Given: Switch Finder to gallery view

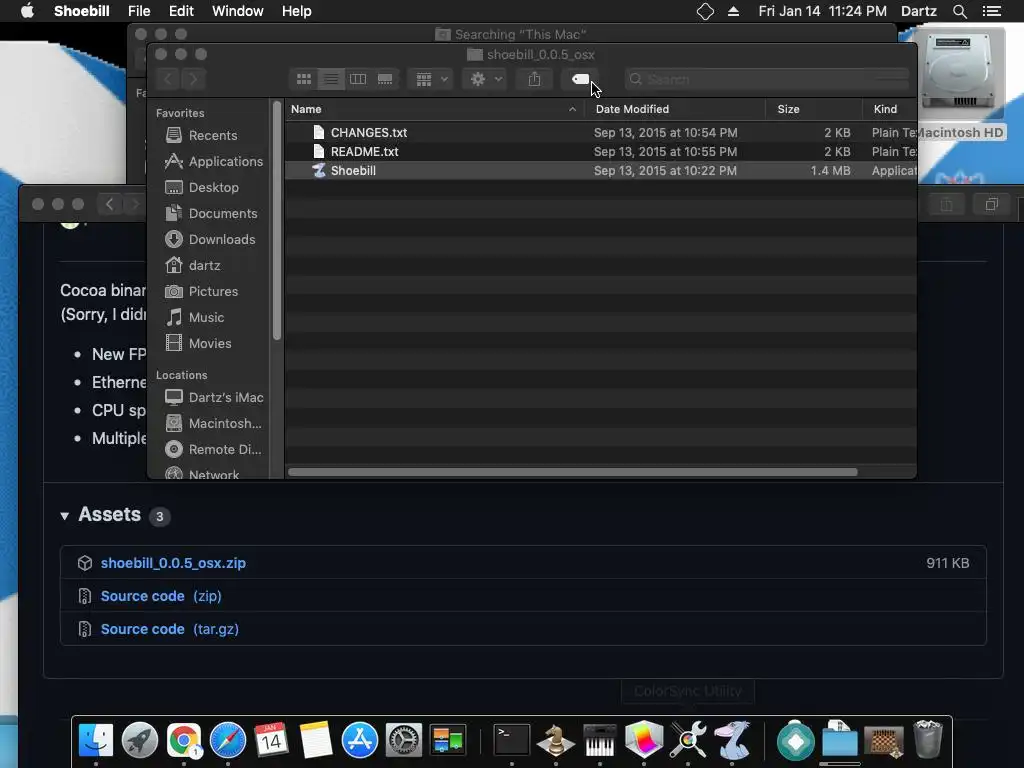Looking at the screenshot, I should click(385, 79).
